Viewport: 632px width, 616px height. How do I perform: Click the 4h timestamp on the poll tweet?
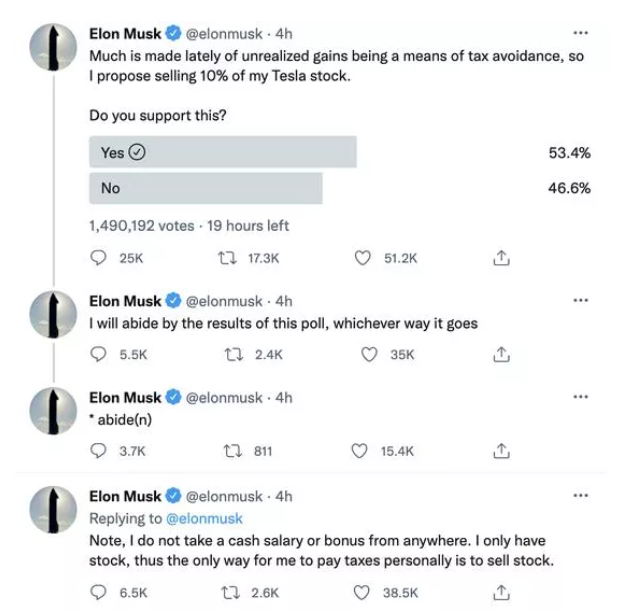(283, 35)
